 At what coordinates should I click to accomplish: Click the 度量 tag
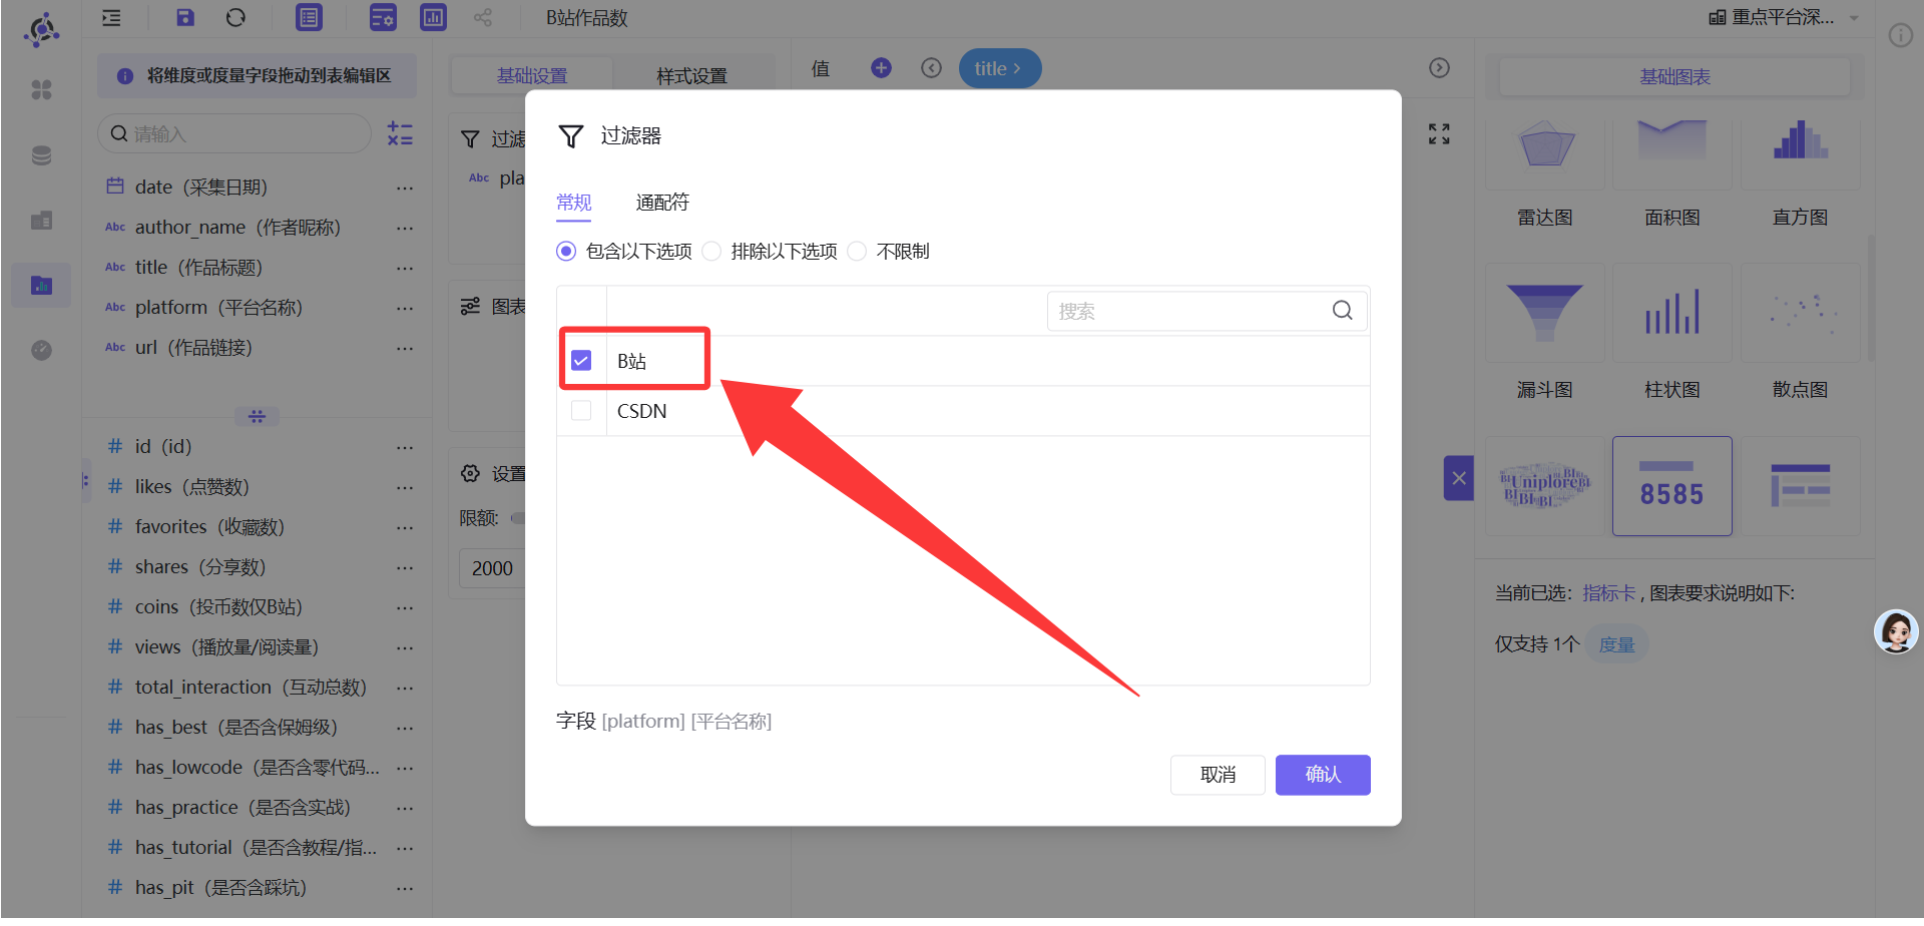(x=1617, y=644)
